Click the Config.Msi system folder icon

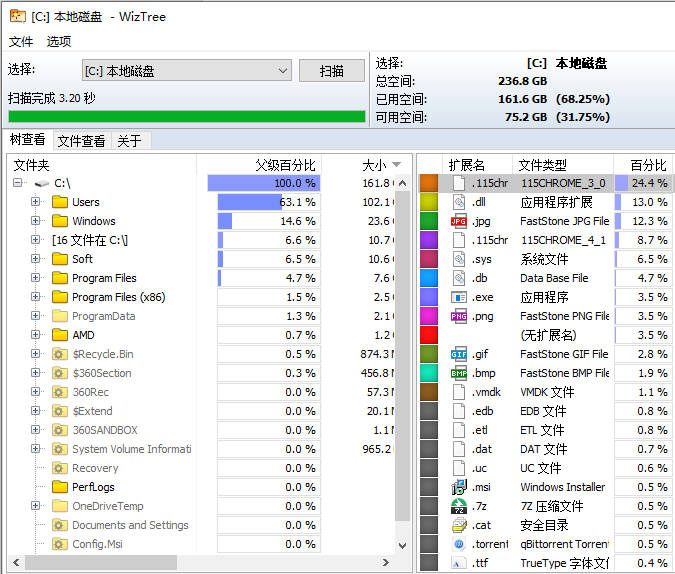(60, 544)
